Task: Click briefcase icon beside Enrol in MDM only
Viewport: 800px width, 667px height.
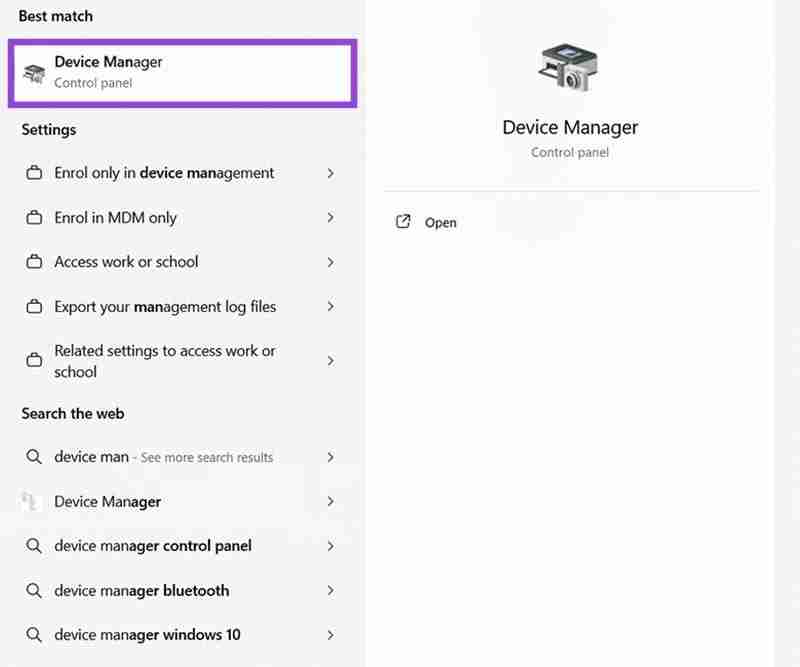Action: click(34, 217)
